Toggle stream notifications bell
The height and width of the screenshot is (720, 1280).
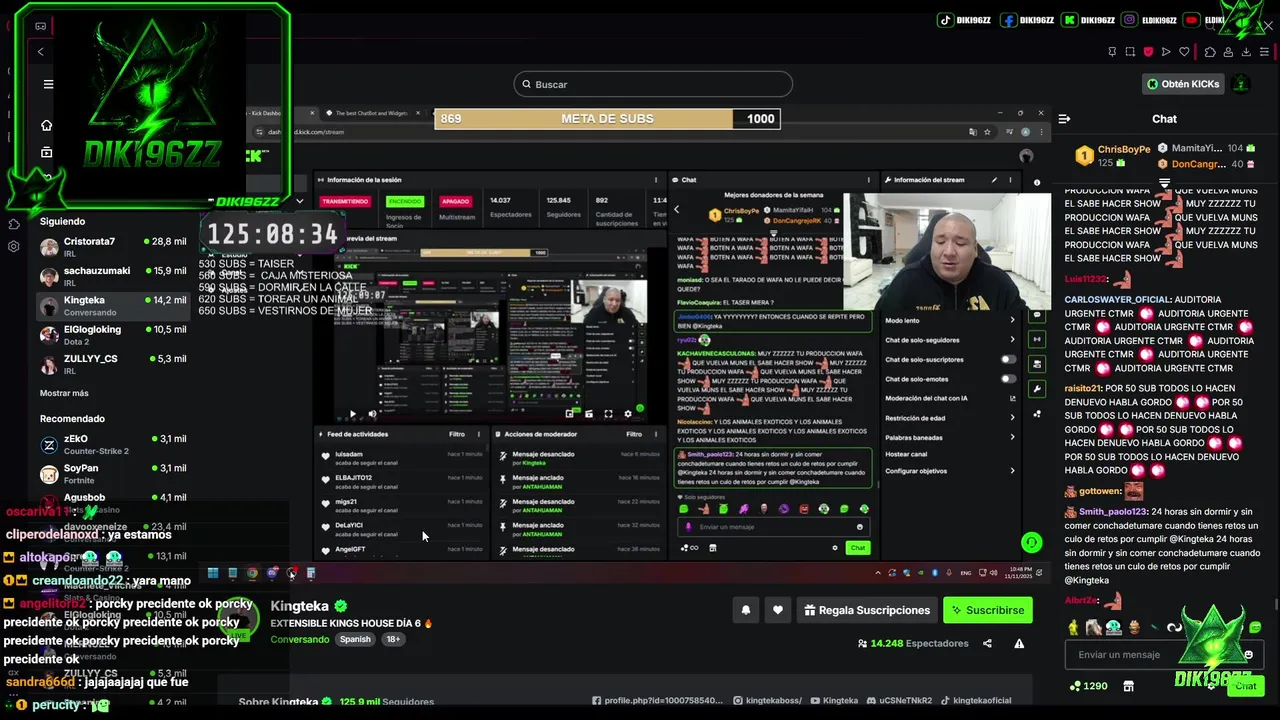point(745,610)
